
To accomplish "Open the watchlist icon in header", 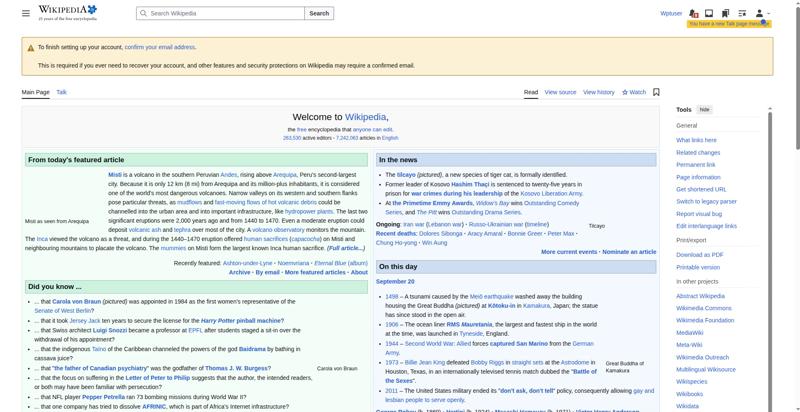I will (x=742, y=13).
